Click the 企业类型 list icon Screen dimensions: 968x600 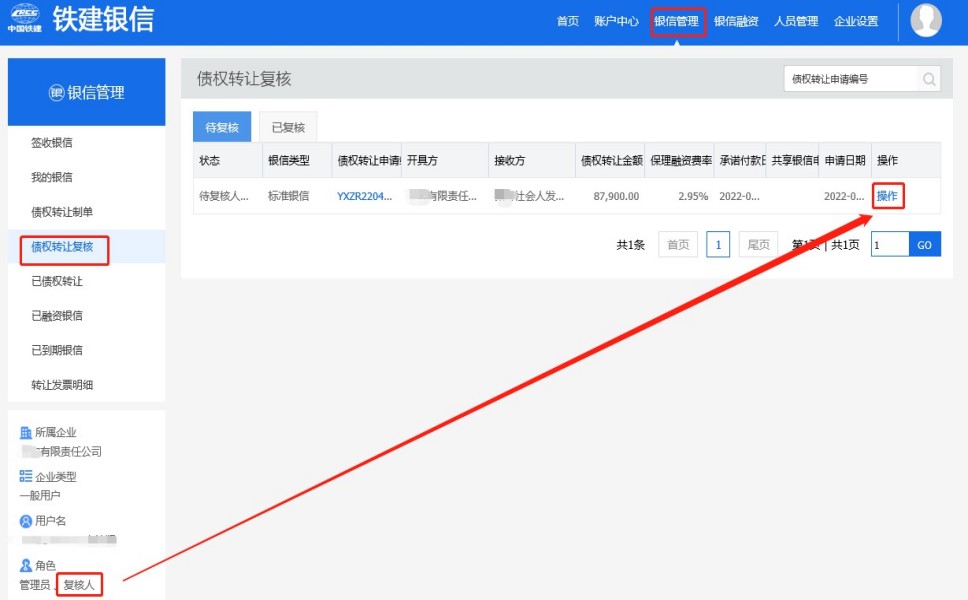26,477
